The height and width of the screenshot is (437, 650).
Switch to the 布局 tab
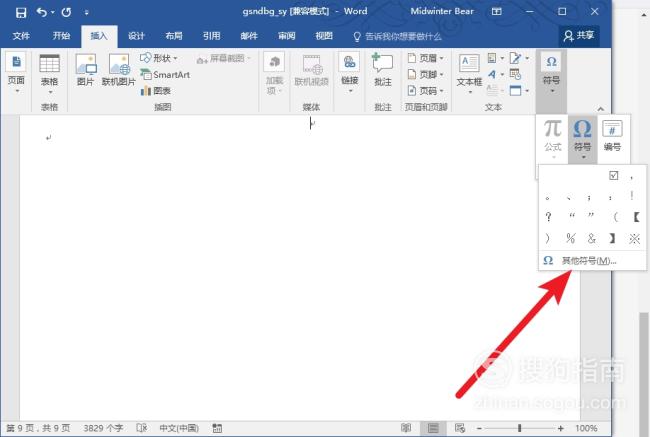tap(174, 36)
